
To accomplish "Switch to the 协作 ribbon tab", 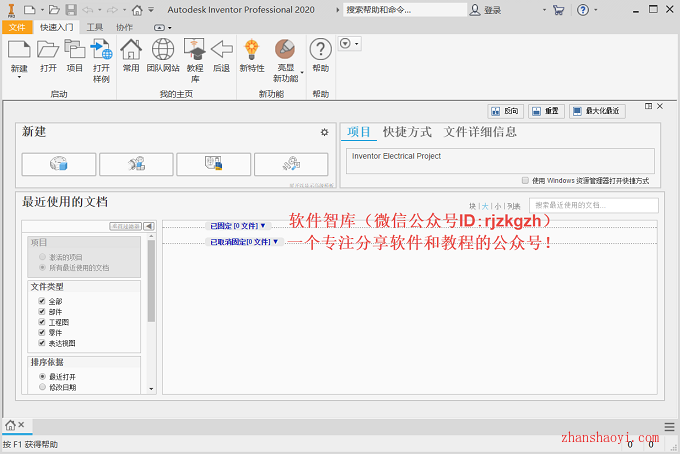I will [x=124, y=27].
